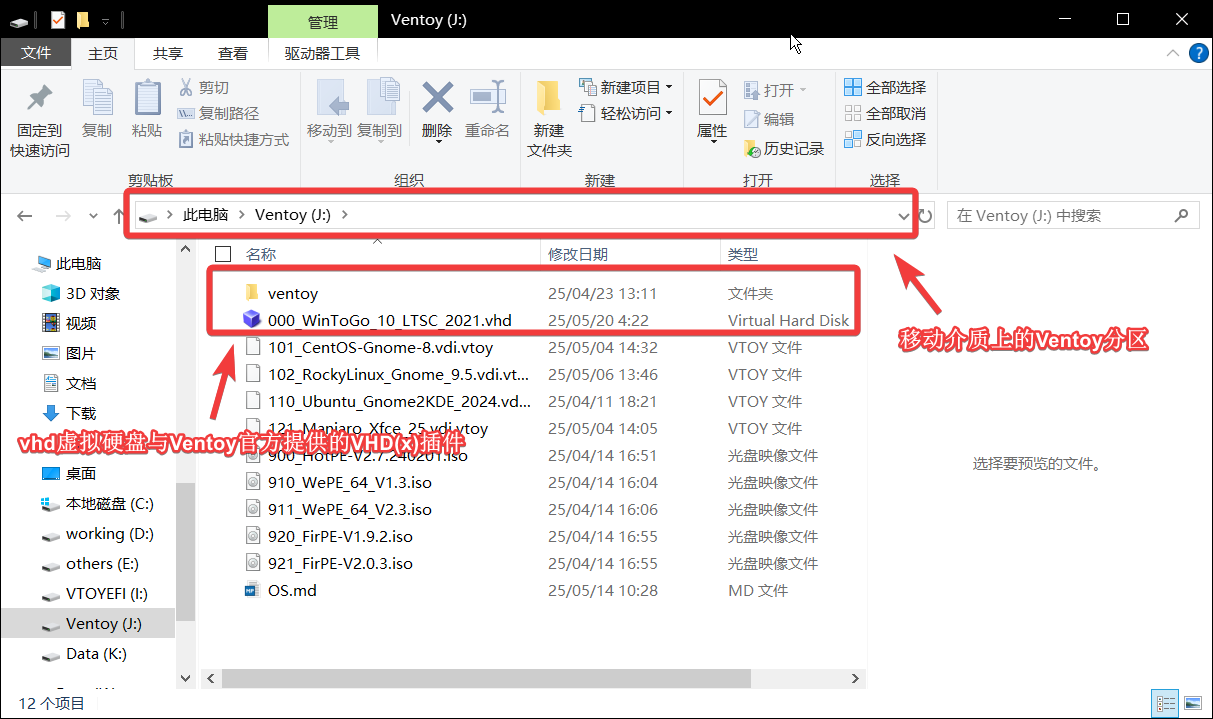The image size is (1213, 719).
Task: Click the New Folder icon
Action: point(549,99)
